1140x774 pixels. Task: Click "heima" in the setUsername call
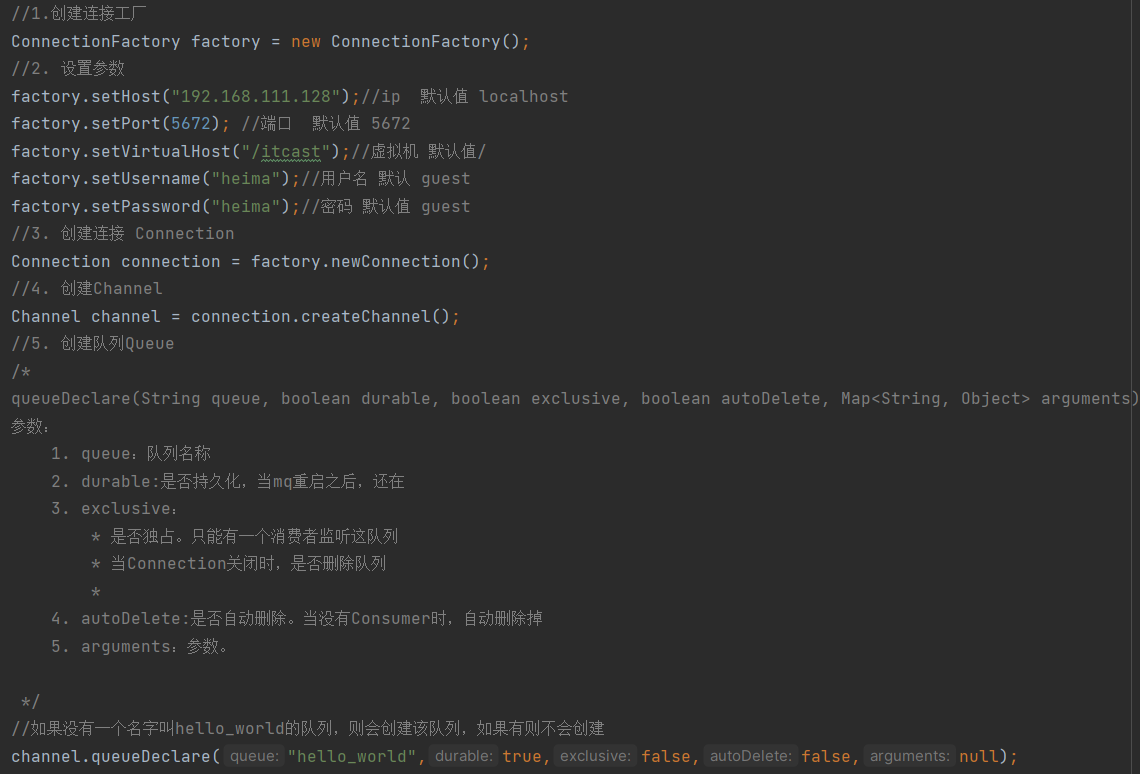coord(245,178)
